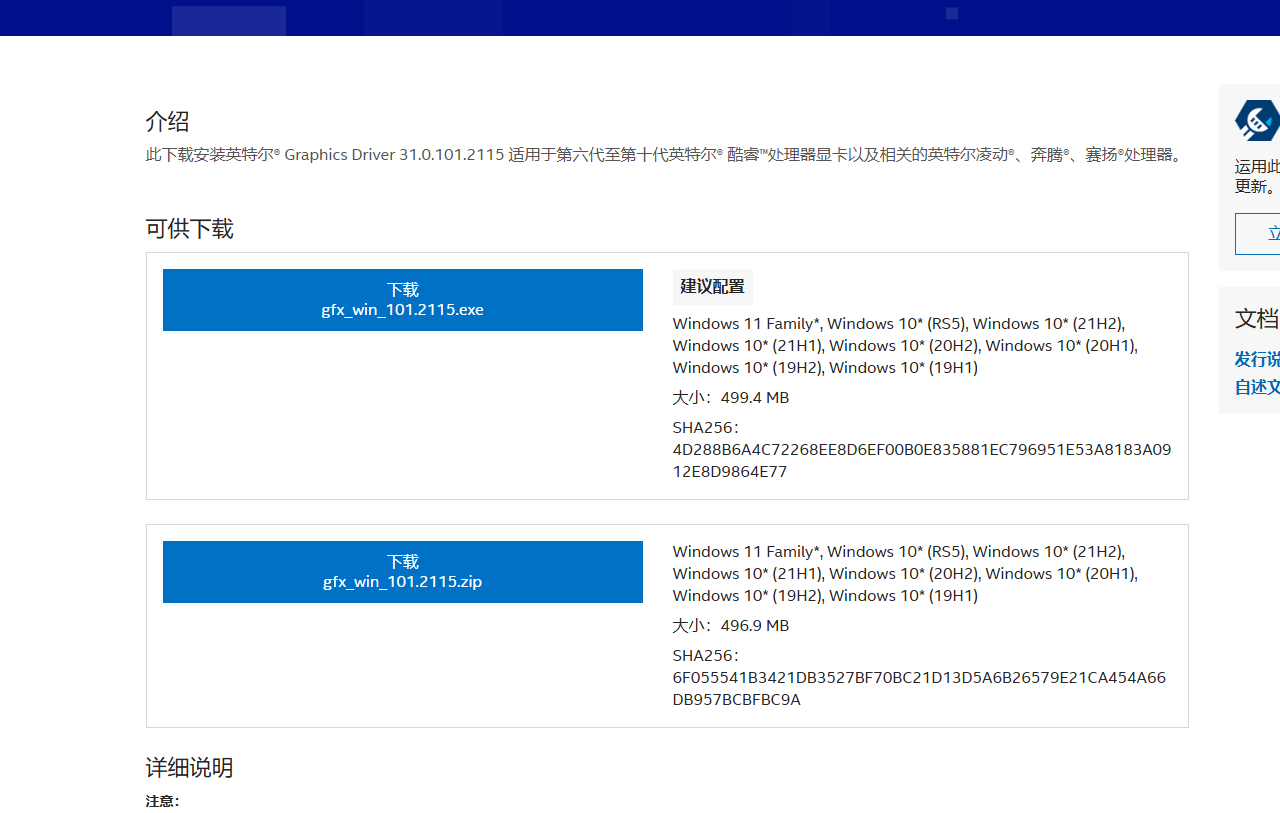Select the 介绍 introduction heading
The image size is (1280, 813).
tap(166, 121)
